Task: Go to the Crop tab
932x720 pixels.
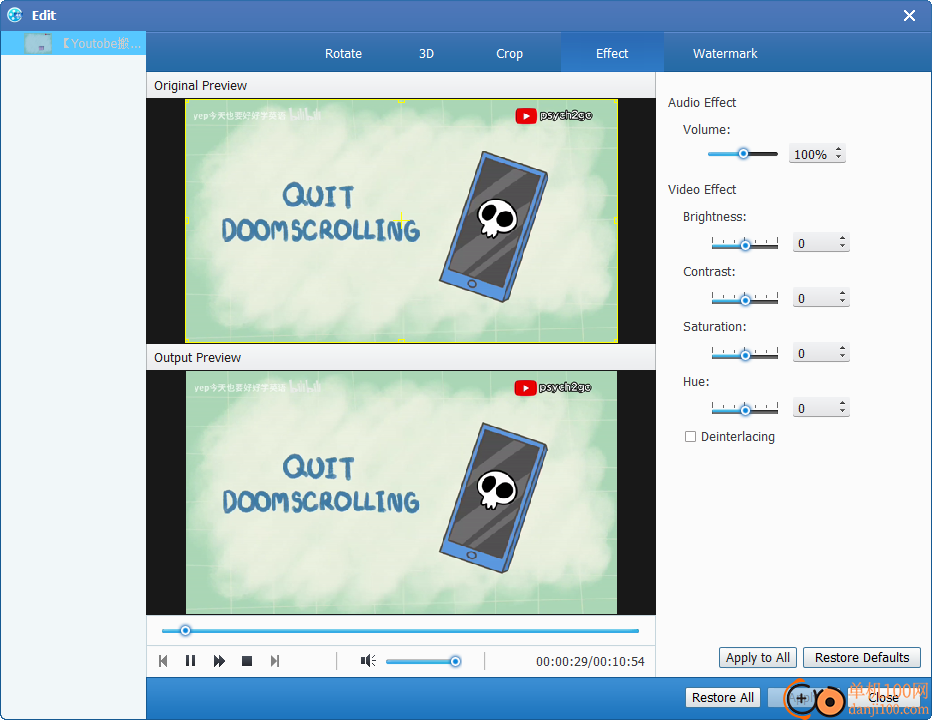Action: tap(509, 54)
